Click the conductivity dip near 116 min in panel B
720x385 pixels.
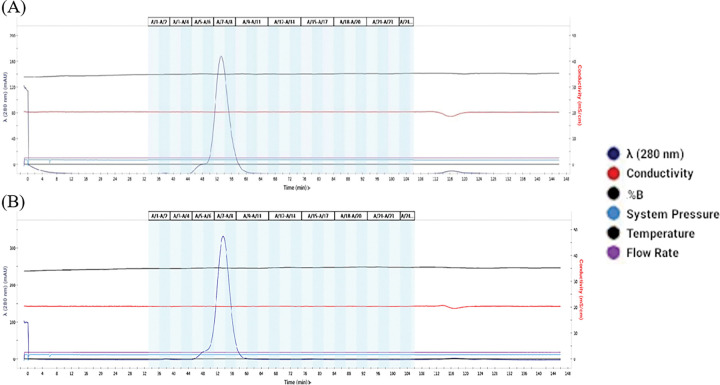coord(454,308)
